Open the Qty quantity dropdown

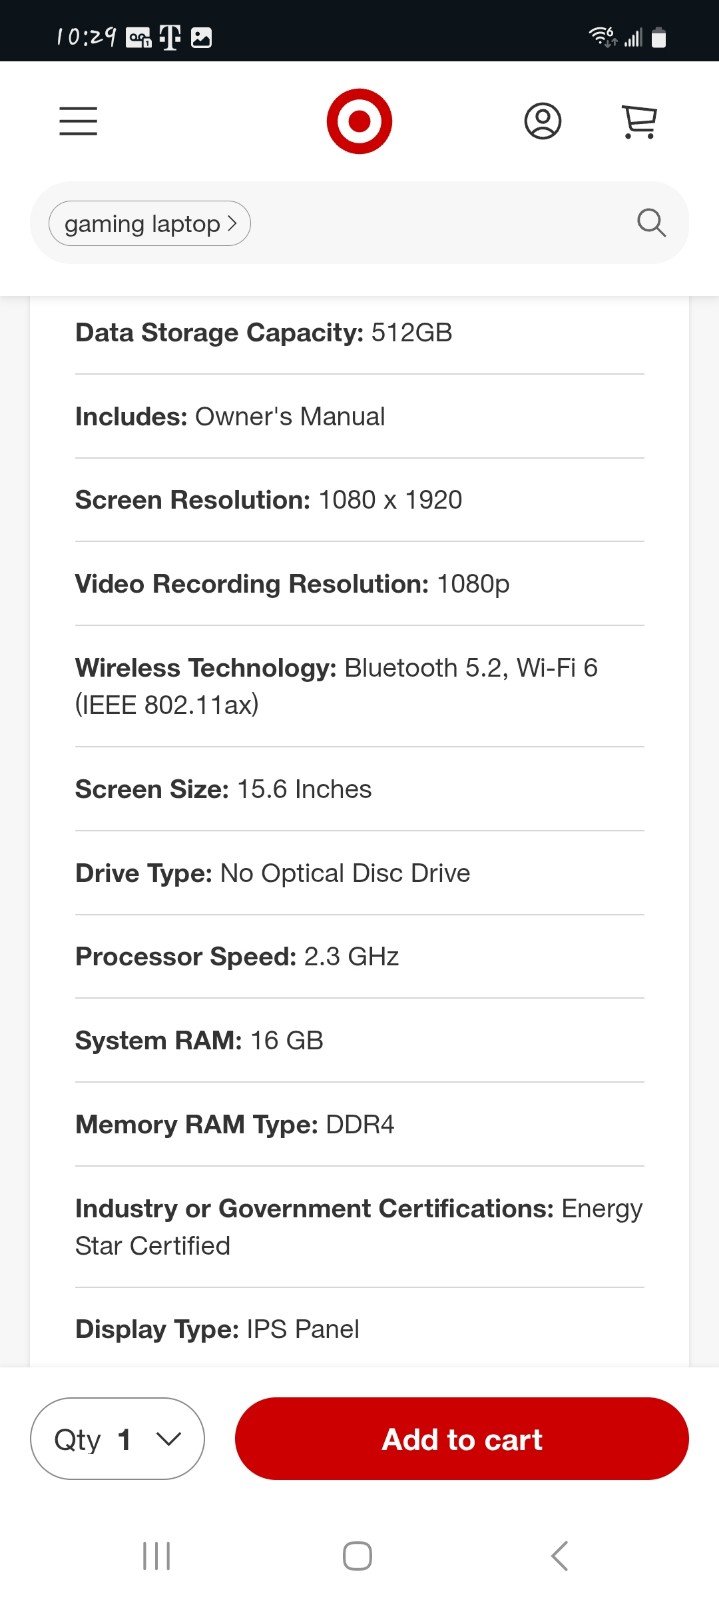click(x=118, y=1438)
